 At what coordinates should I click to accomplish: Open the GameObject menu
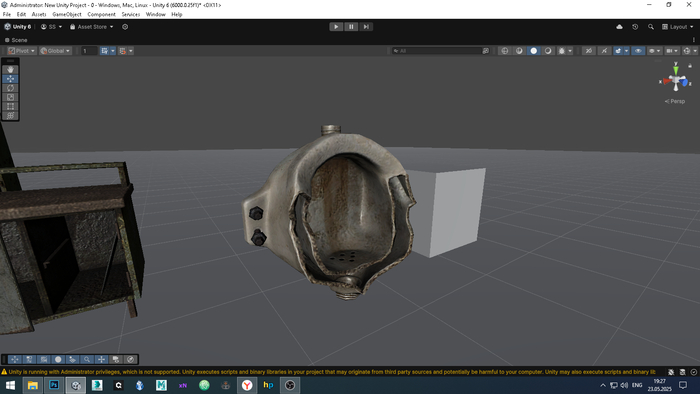click(x=67, y=14)
